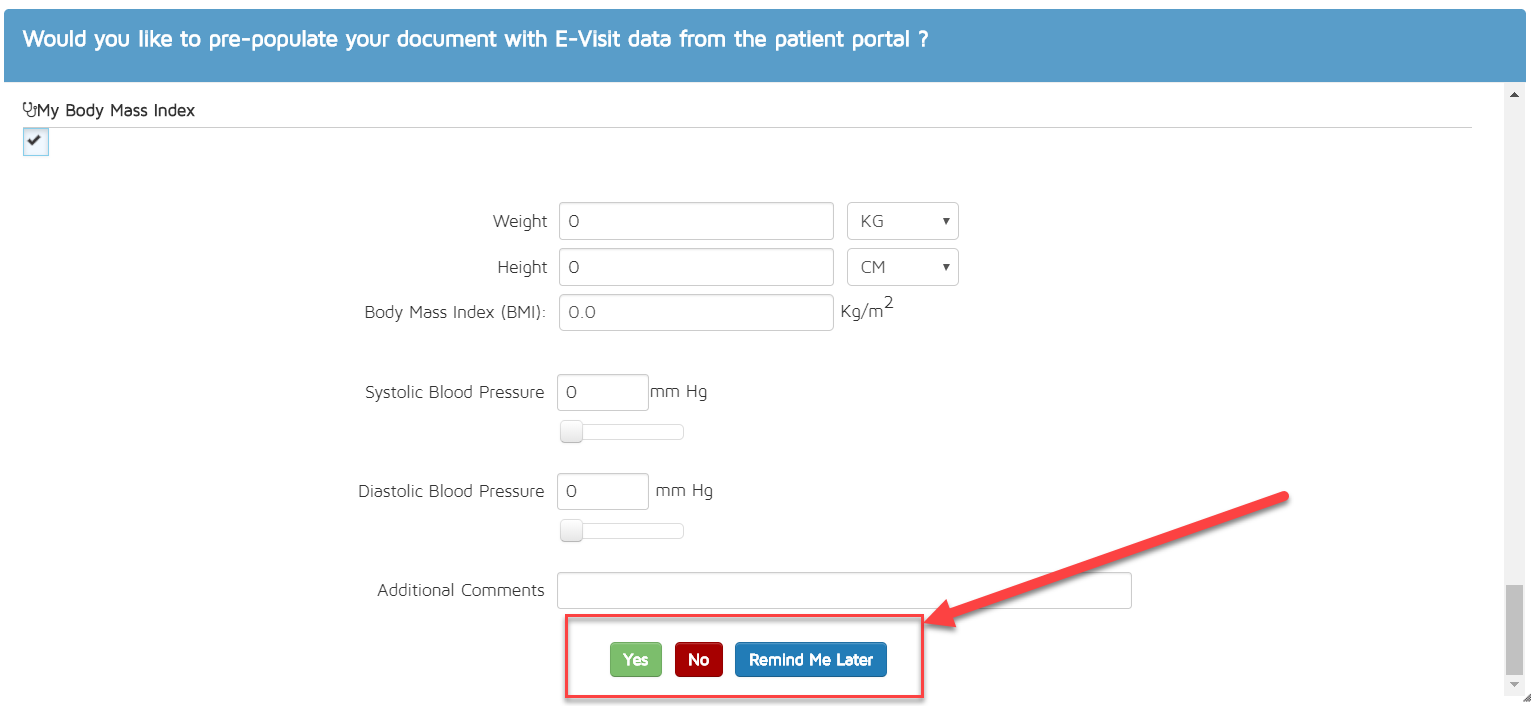Choose the Remind Me Later button
Viewport: 1531px width, 706px height.
(x=810, y=660)
